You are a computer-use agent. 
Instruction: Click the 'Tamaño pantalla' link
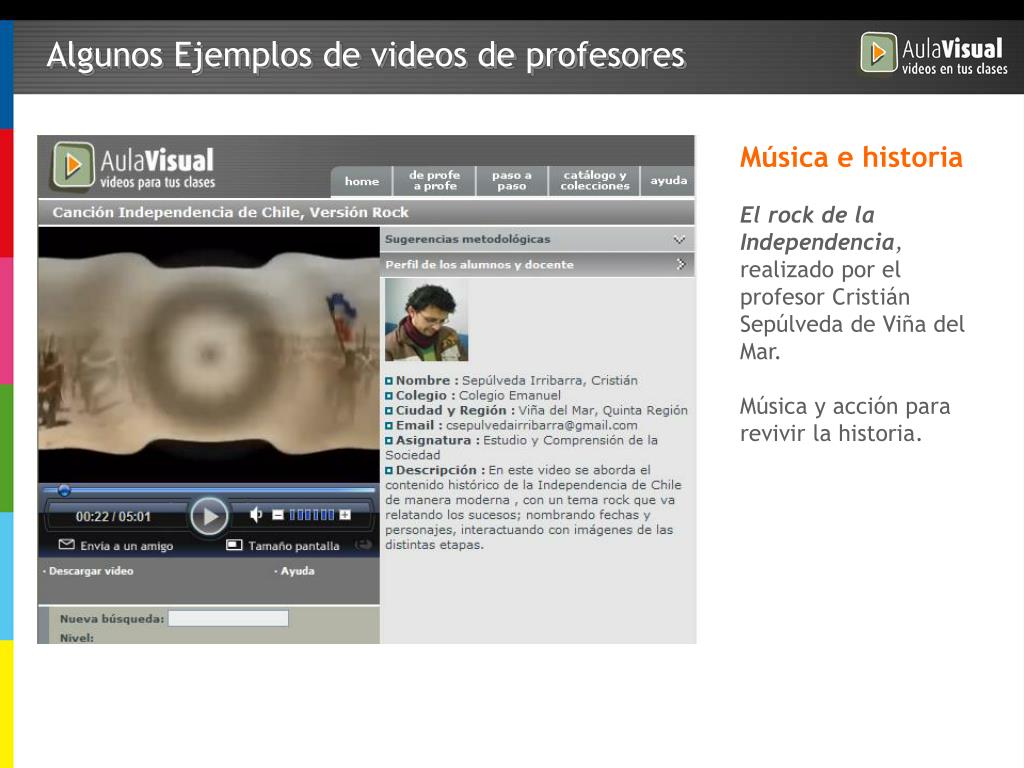[294, 546]
